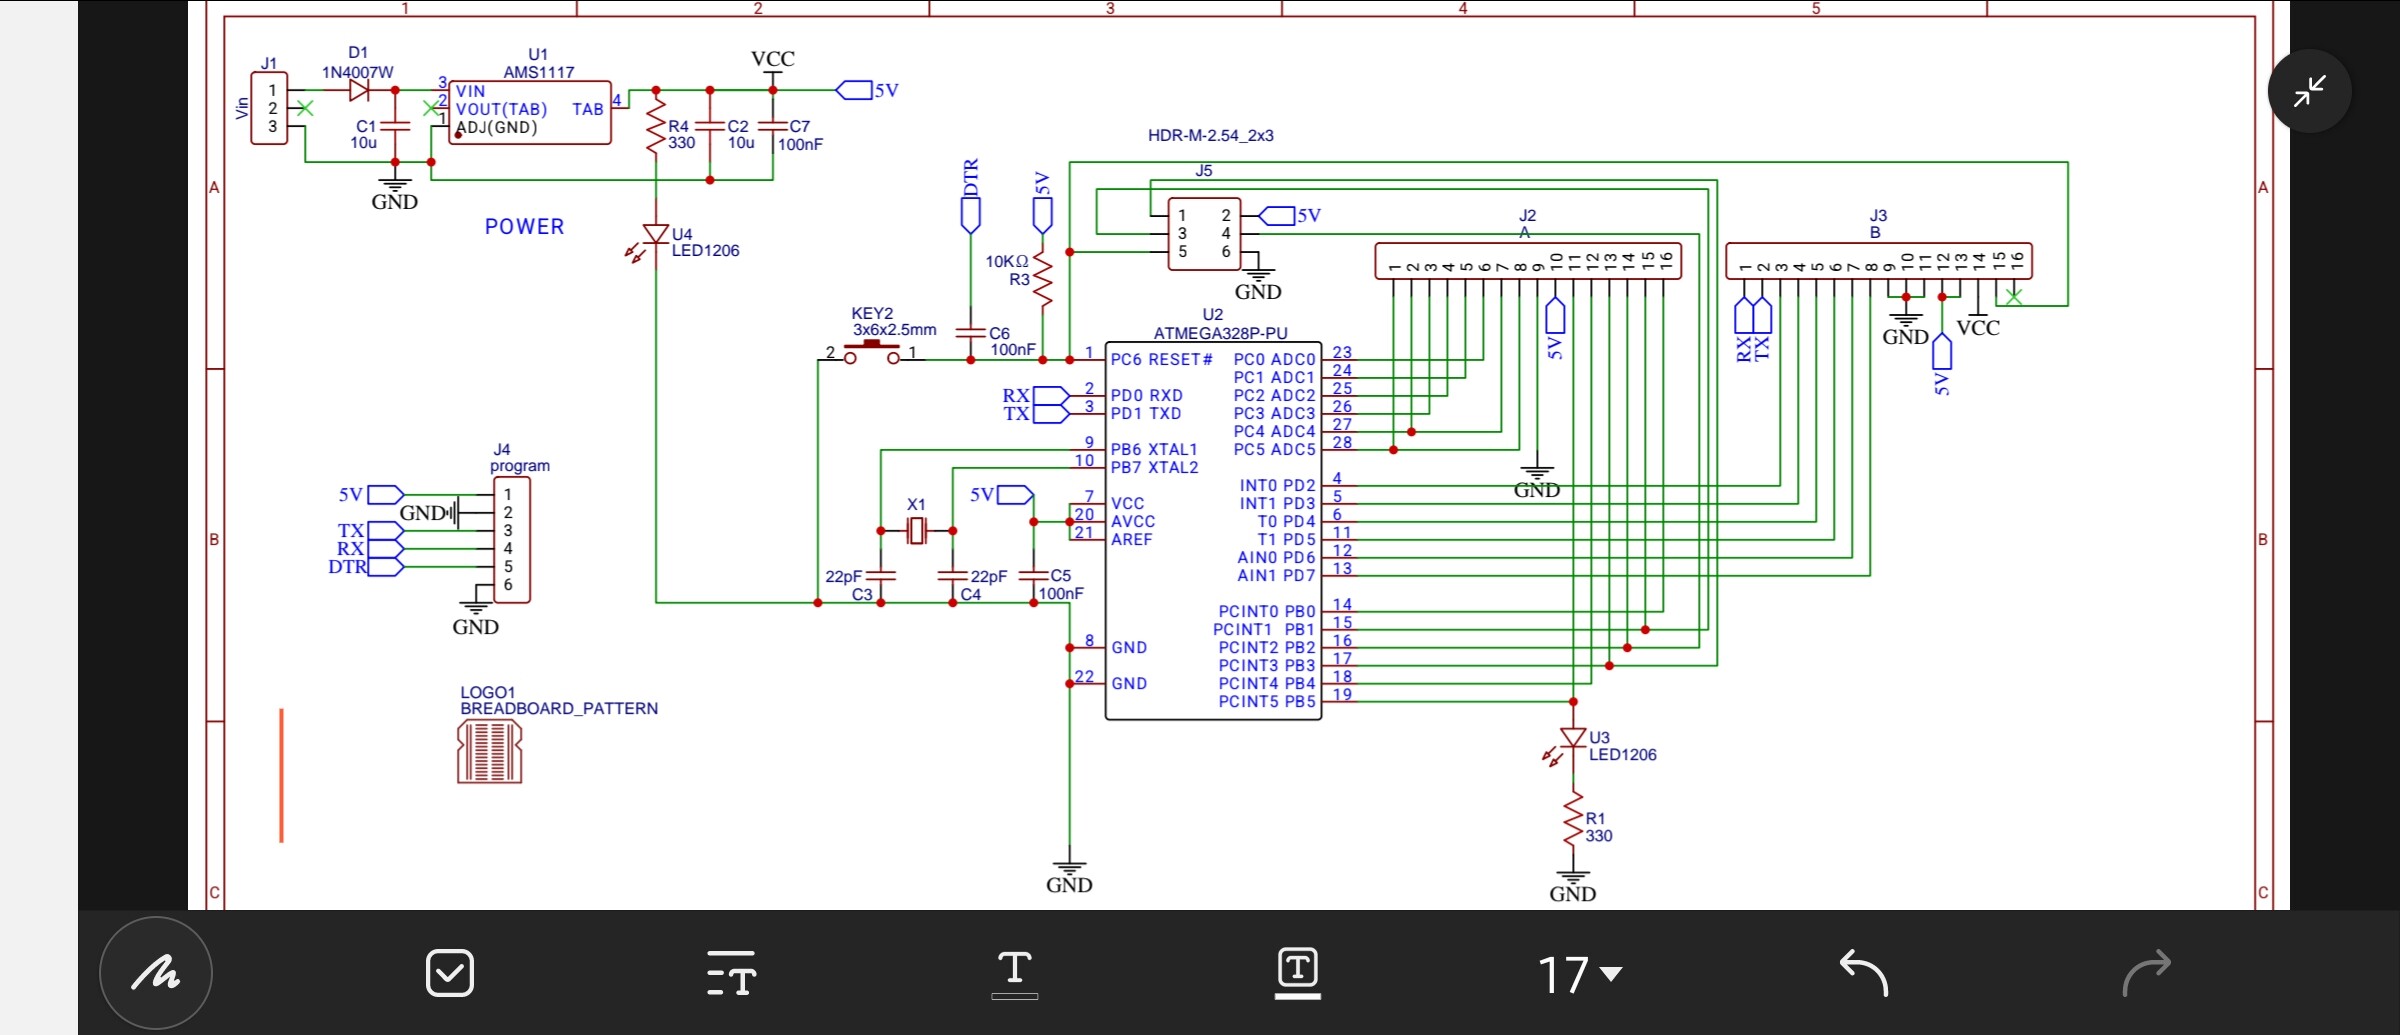The width and height of the screenshot is (2400, 1035).
Task: Collapse the fullscreen view with the shrink icon
Action: [2309, 91]
